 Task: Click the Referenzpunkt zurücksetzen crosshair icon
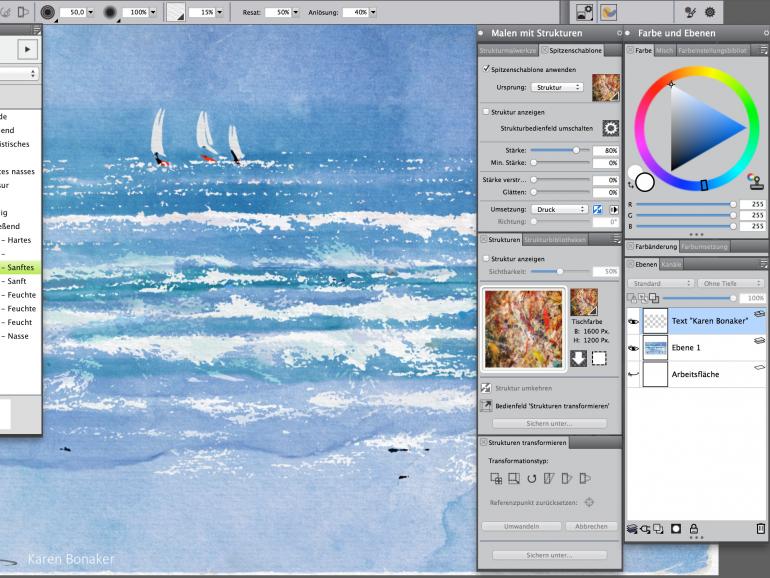(589, 502)
